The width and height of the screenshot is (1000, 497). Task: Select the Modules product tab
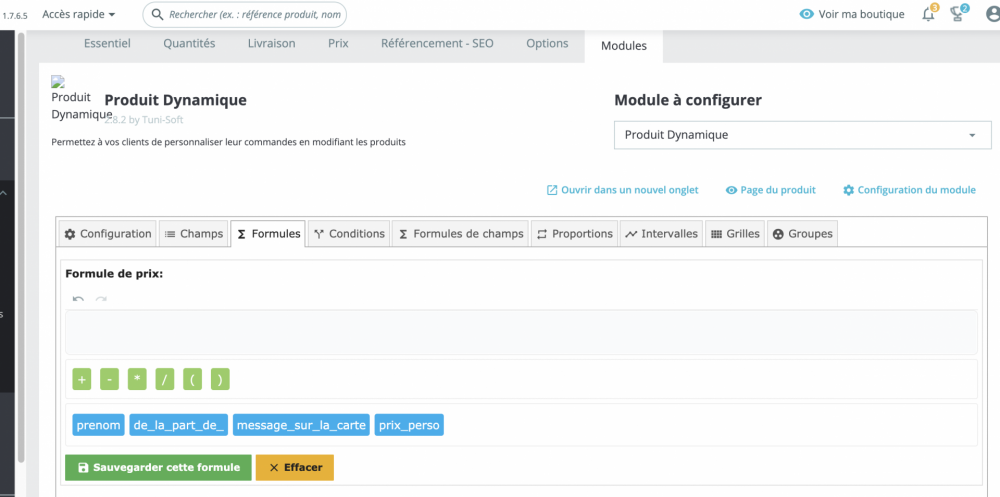[x=624, y=46]
